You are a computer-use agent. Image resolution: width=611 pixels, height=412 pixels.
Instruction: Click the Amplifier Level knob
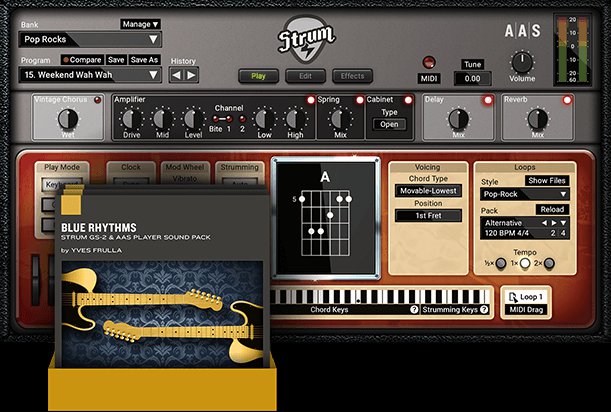194,119
